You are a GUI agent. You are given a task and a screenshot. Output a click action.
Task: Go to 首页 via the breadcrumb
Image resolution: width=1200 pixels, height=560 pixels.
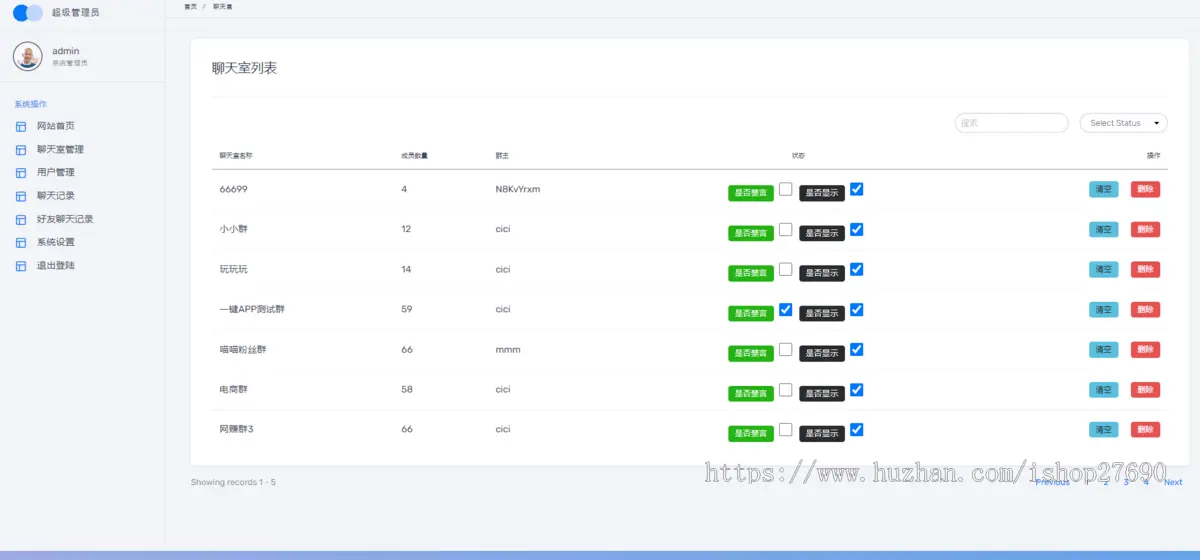click(x=190, y=6)
